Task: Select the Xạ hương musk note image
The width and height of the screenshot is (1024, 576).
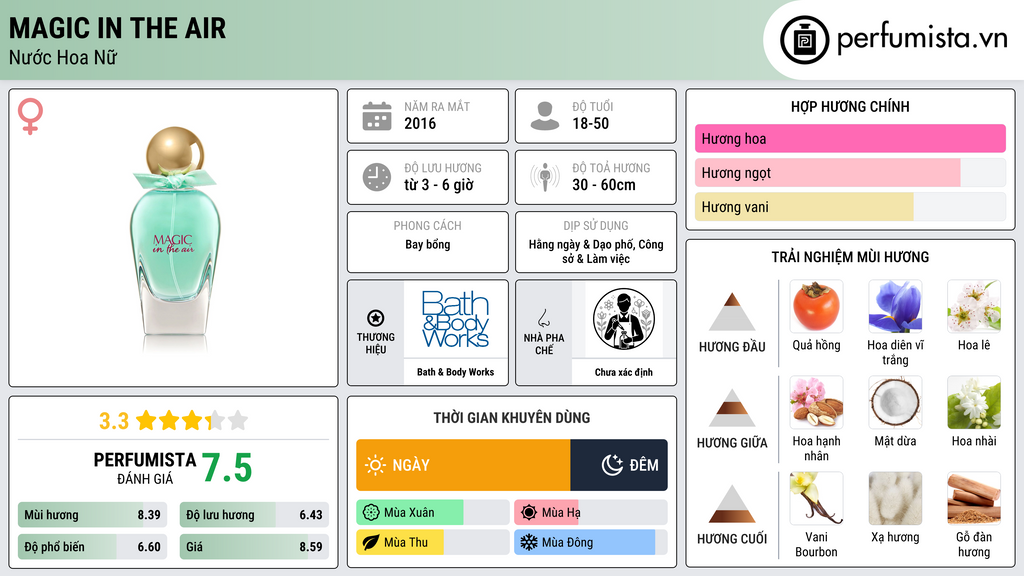Action: (895, 499)
